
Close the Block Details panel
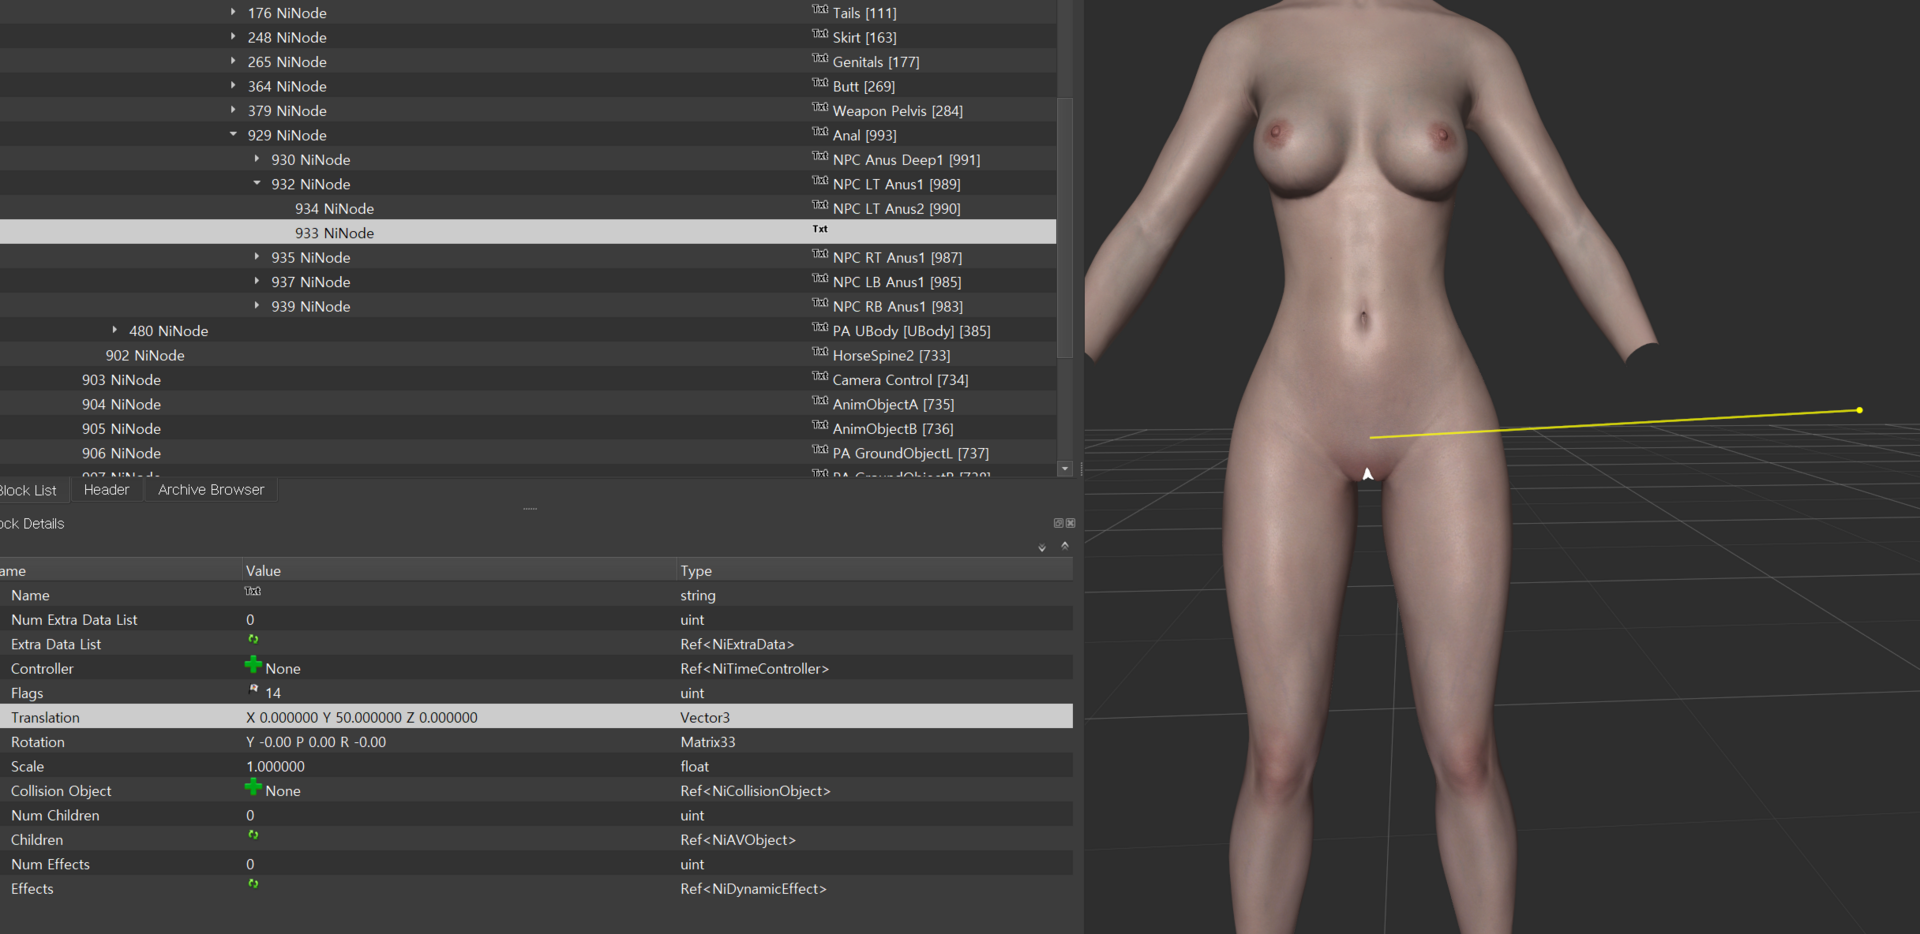[1070, 523]
